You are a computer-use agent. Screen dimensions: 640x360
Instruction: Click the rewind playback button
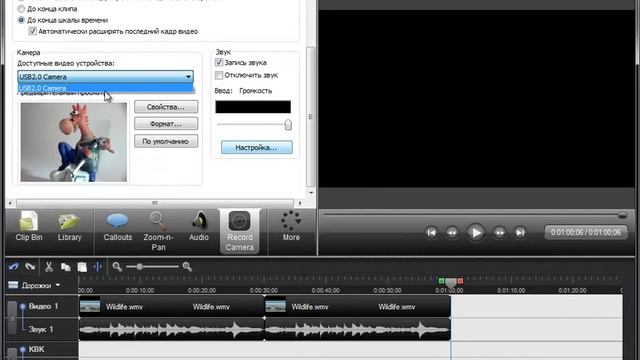point(452,233)
